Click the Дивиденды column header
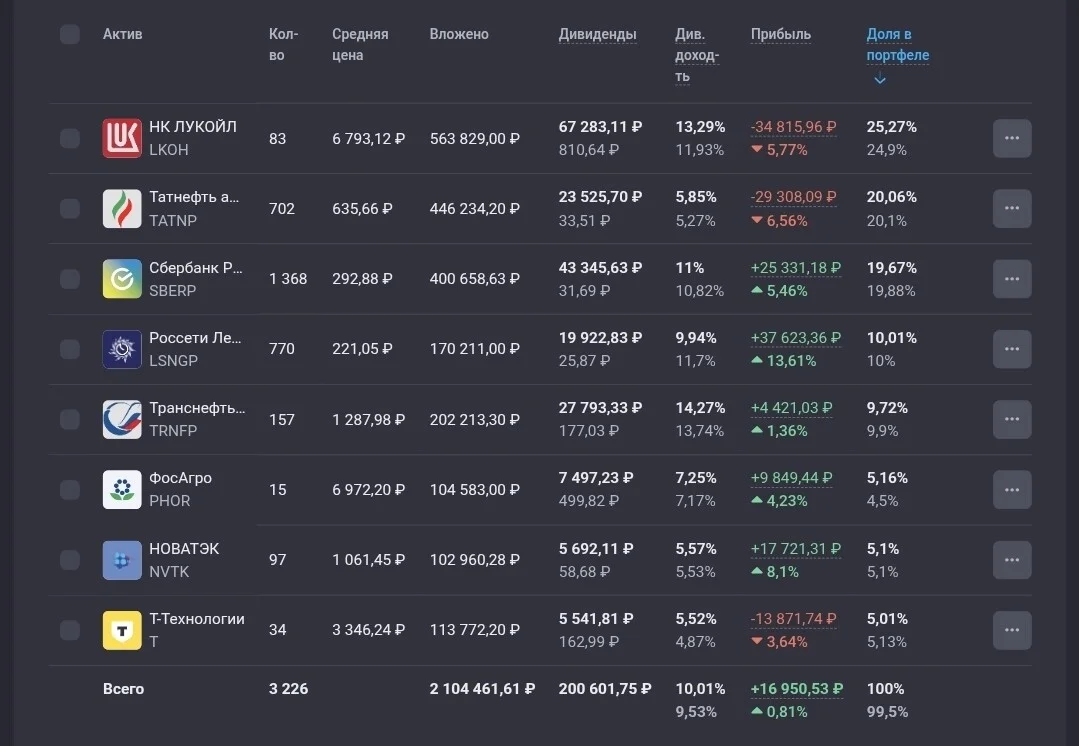This screenshot has width=1079, height=746. point(597,34)
